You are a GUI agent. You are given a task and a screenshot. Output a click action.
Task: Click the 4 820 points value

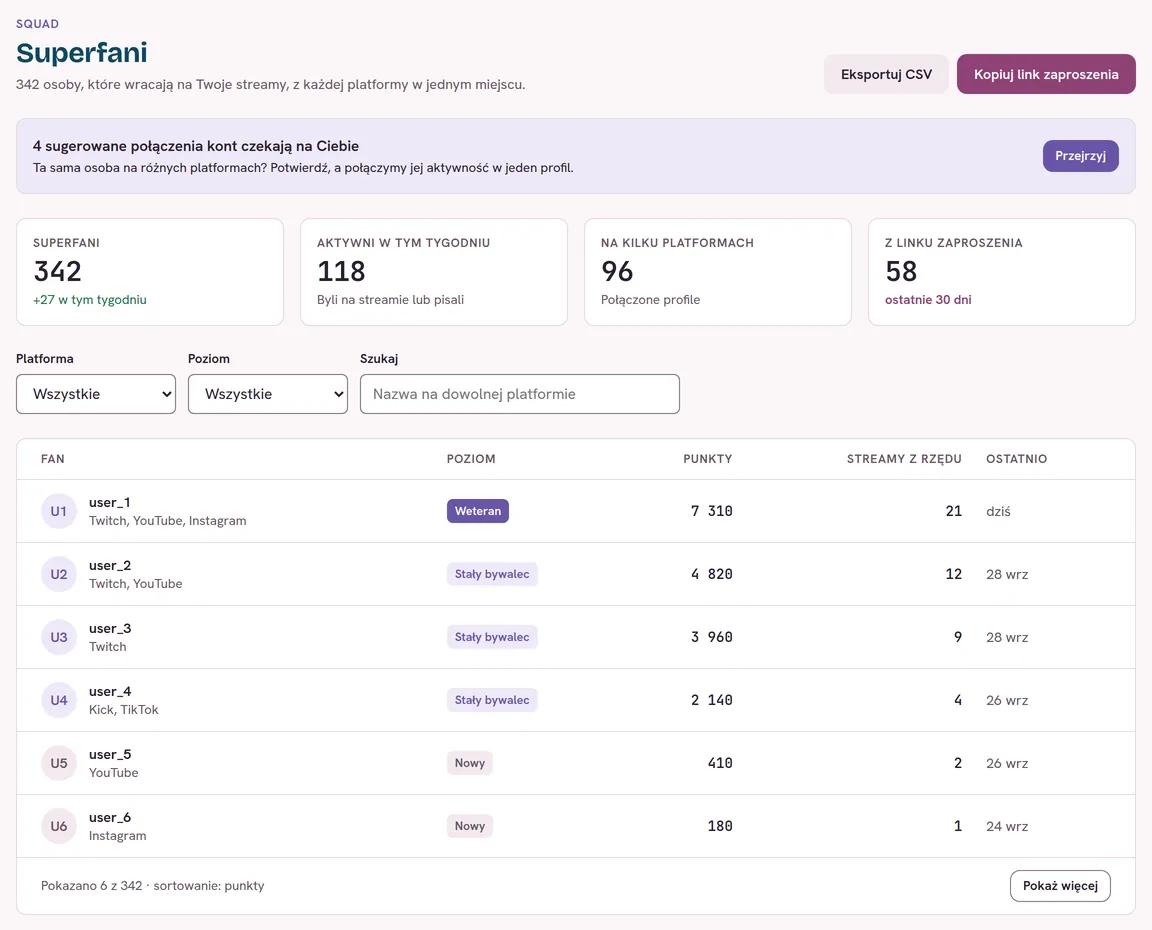[711, 574]
